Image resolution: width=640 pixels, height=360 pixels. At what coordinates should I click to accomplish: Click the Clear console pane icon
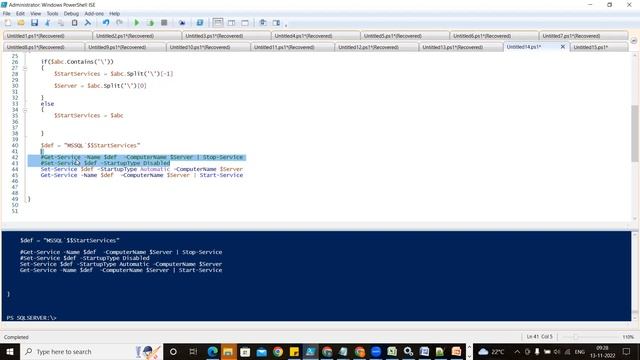pos(88,23)
